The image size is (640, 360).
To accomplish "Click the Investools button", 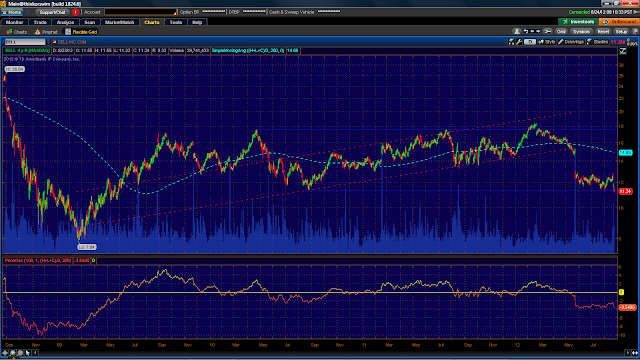I will pos(578,22).
